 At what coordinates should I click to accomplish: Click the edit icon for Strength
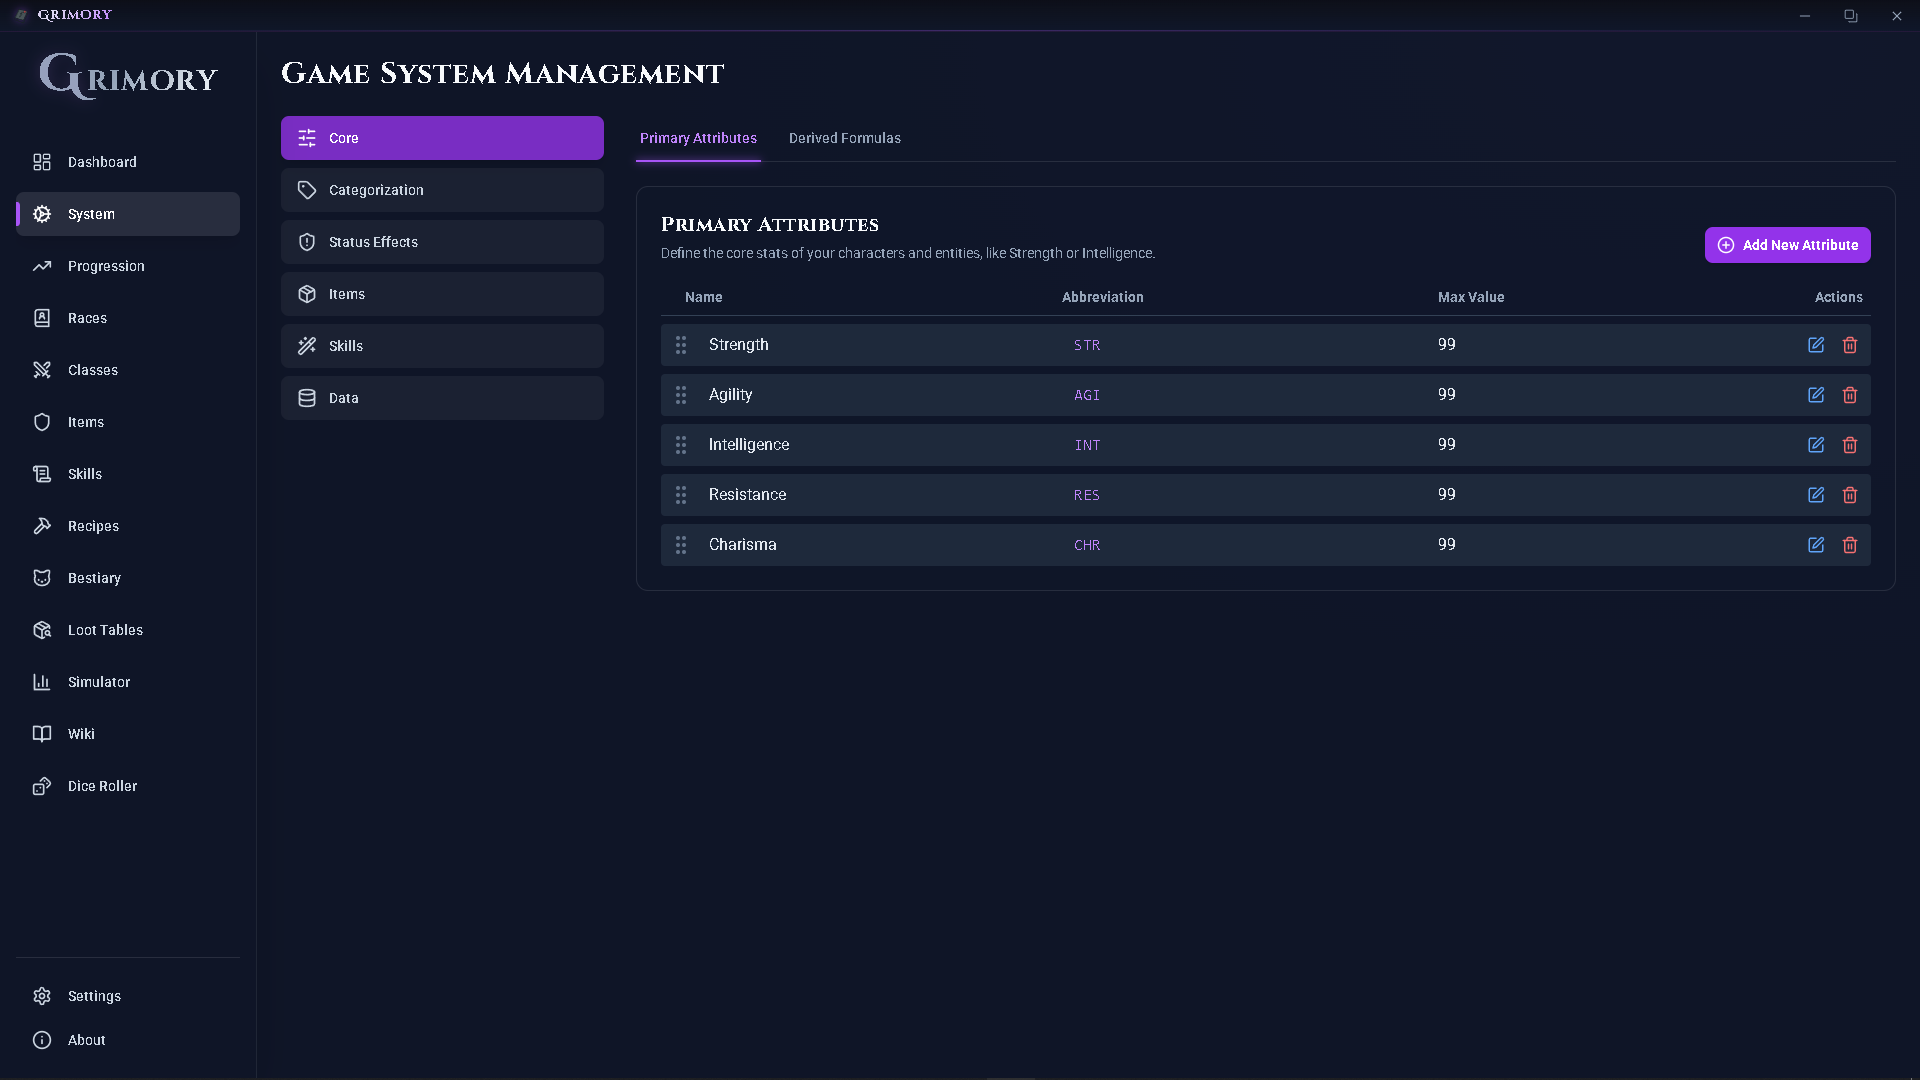click(x=1816, y=345)
